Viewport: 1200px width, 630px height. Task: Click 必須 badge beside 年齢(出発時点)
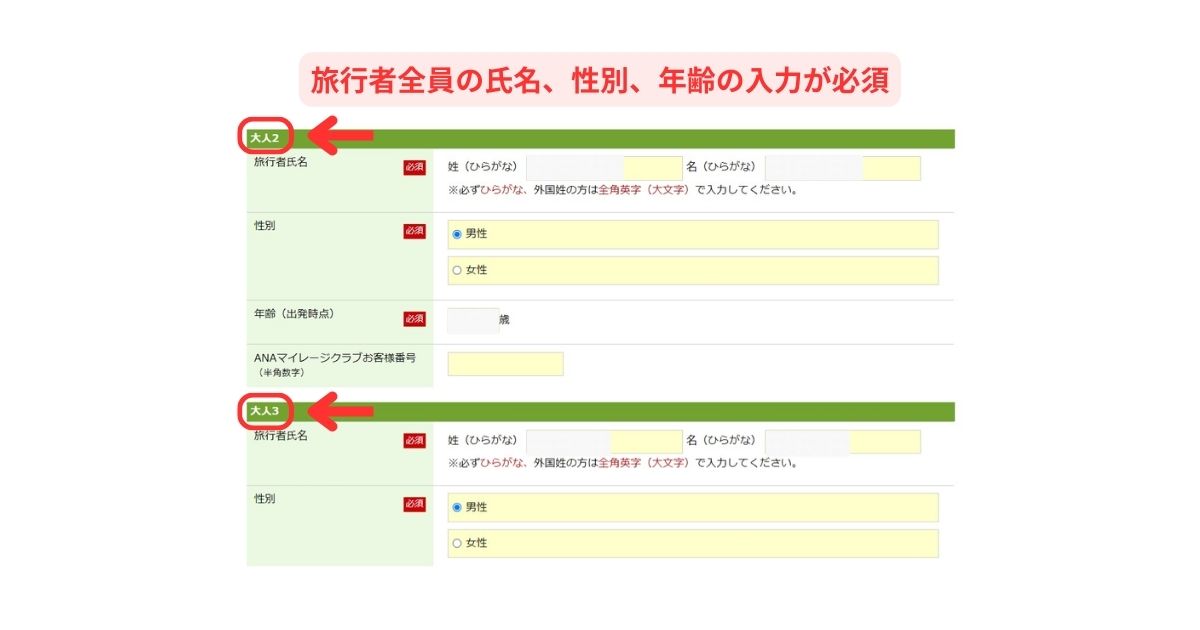414,319
